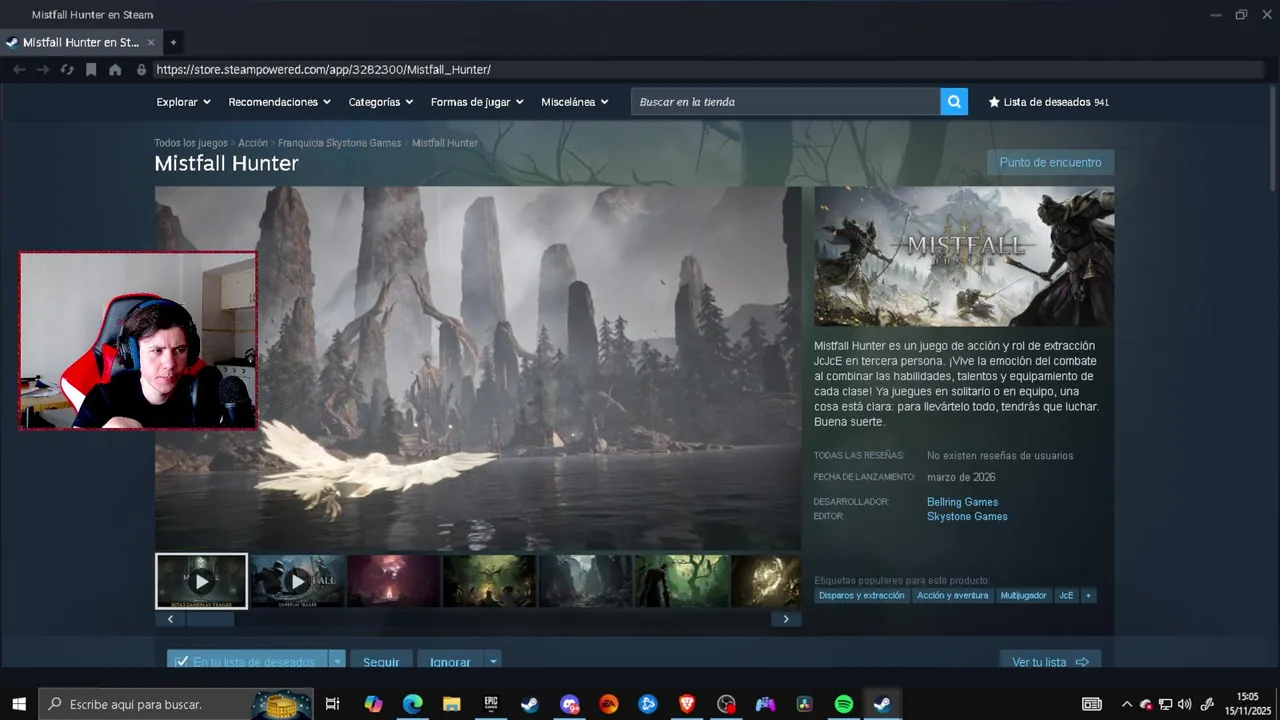Toggle the En tu lista de deseados checkbox
Viewport: 1280px width, 720px height.
point(181,662)
